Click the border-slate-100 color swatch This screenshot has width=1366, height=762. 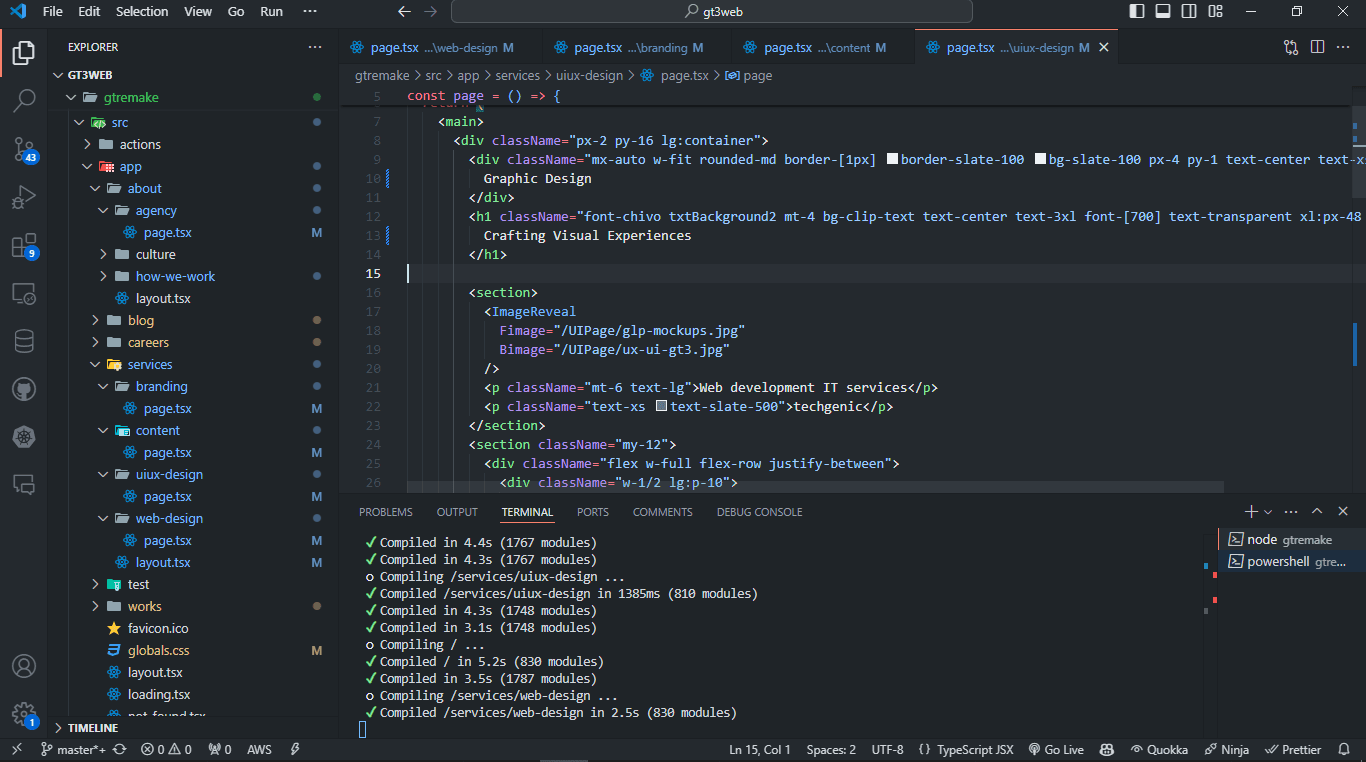pyautogui.click(x=893, y=159)
